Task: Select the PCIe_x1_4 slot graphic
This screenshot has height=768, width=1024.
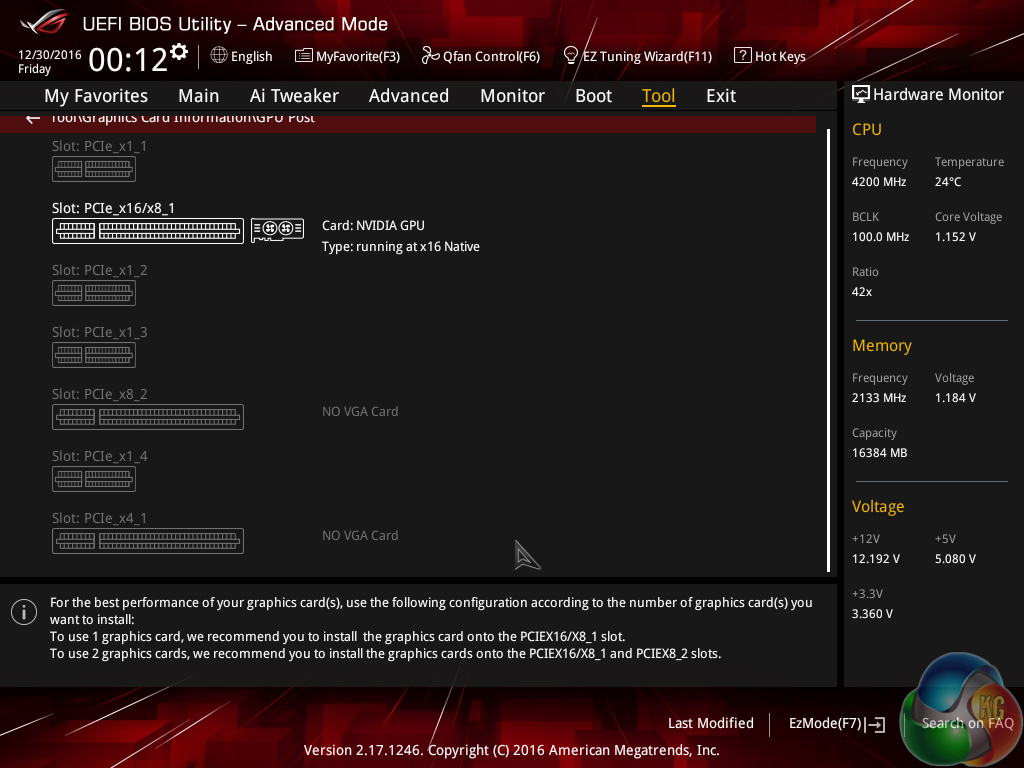Action: [x=94, y=479]
